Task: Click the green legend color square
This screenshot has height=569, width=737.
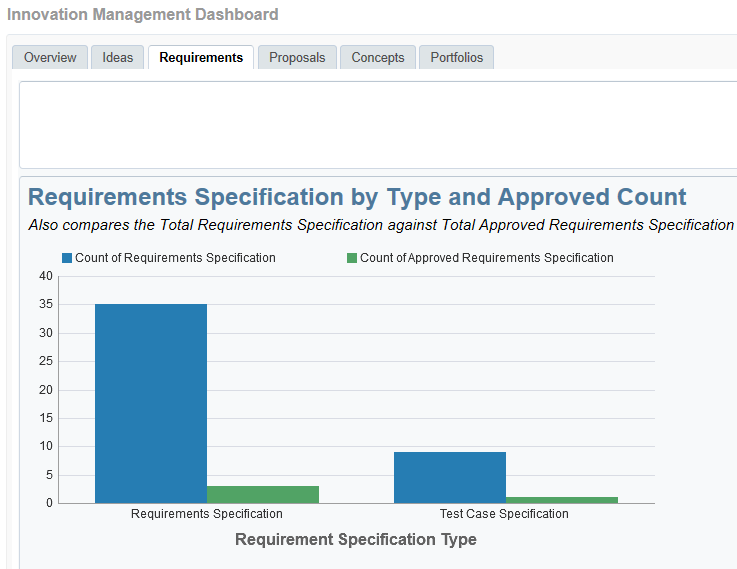Action: point(352,258)
